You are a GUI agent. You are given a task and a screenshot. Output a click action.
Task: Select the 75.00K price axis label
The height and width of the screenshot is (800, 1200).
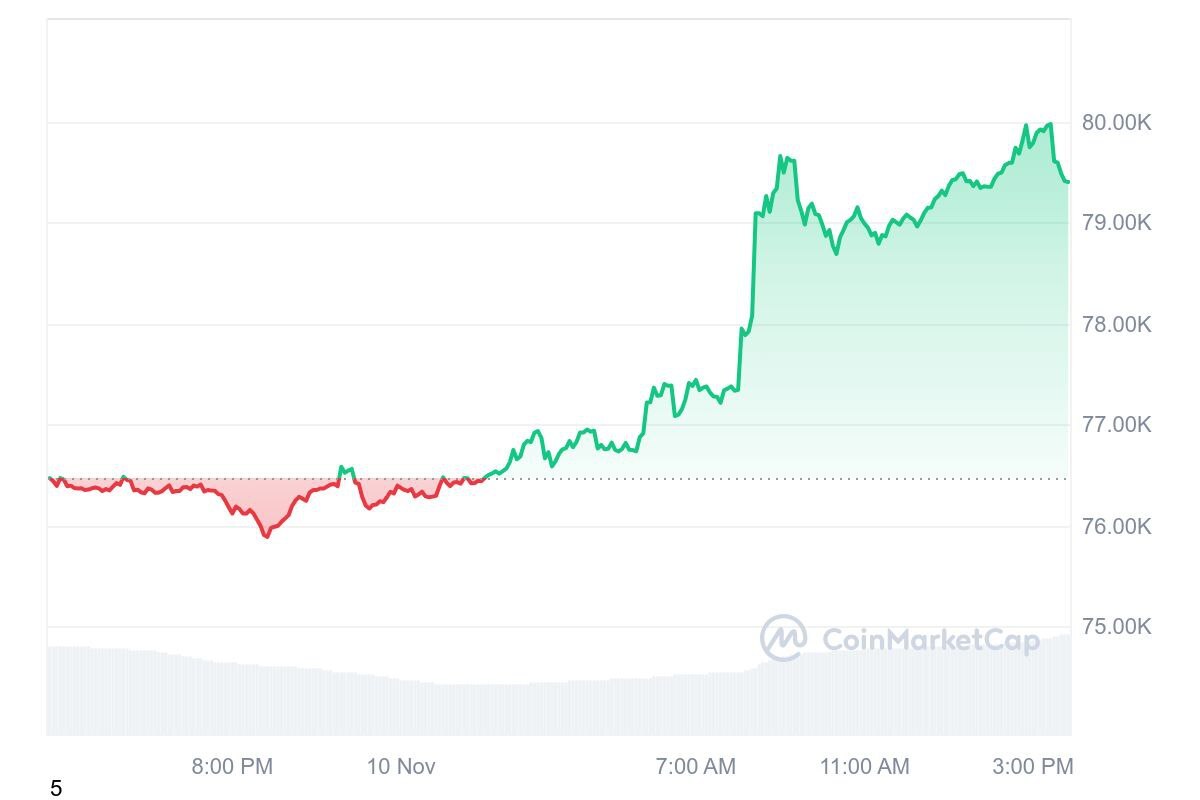tap(1116, 627)
